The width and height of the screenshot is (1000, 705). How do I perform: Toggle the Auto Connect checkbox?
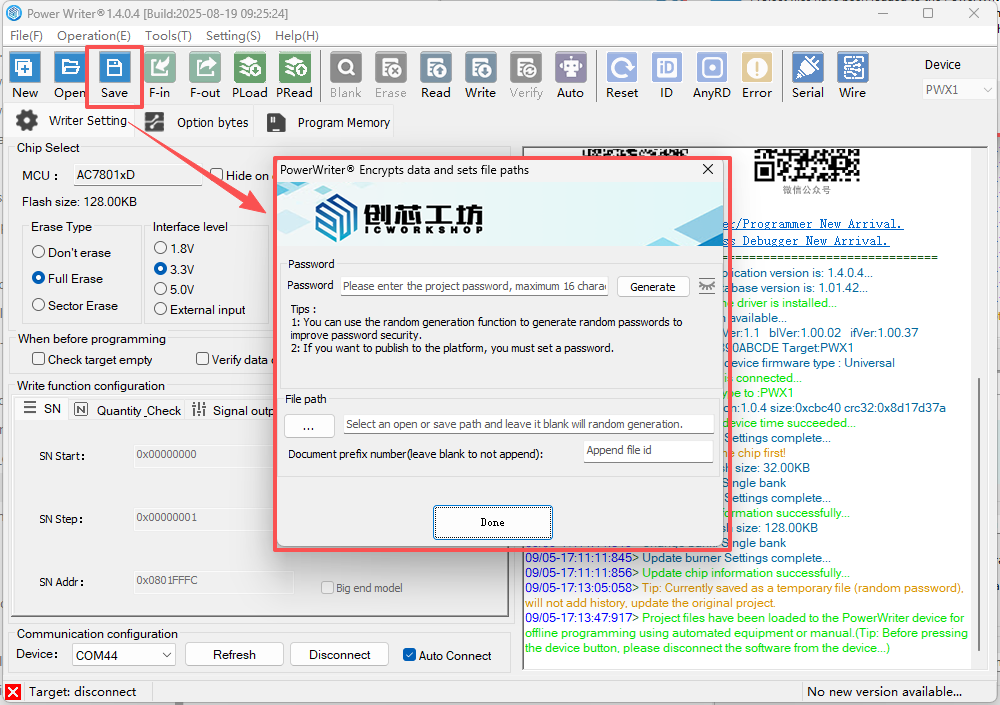(x=409, y=655)
